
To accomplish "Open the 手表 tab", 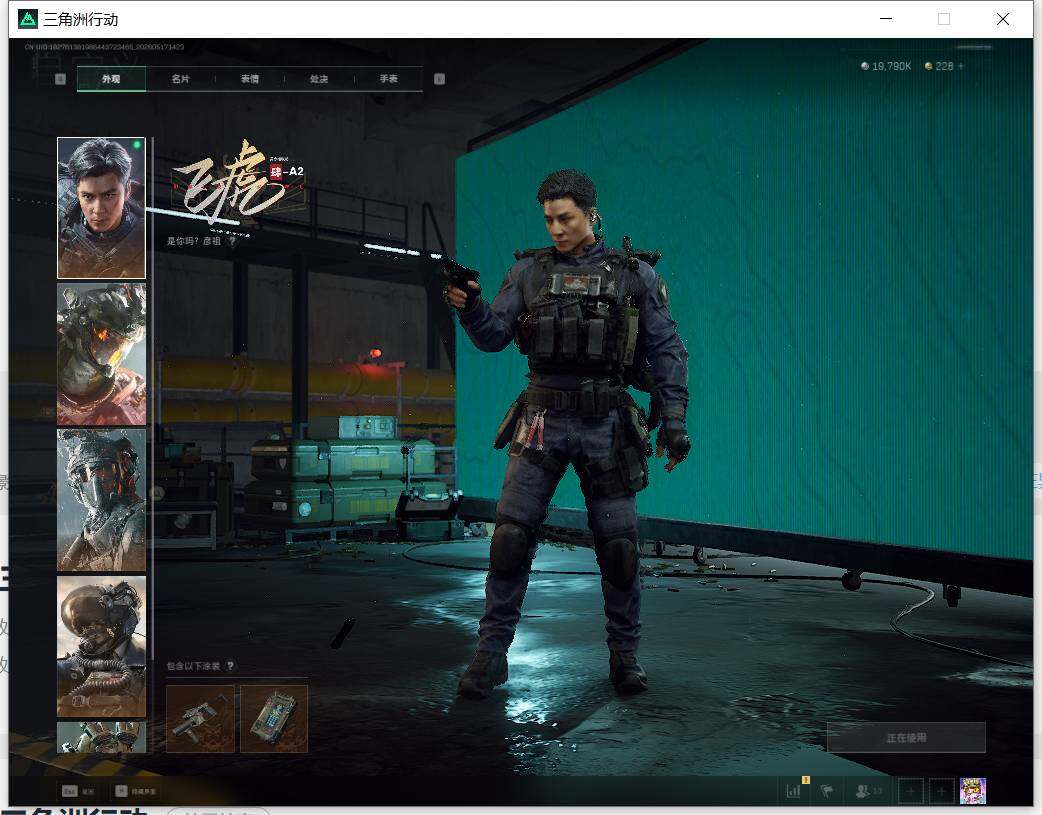I will coord(389,79).
